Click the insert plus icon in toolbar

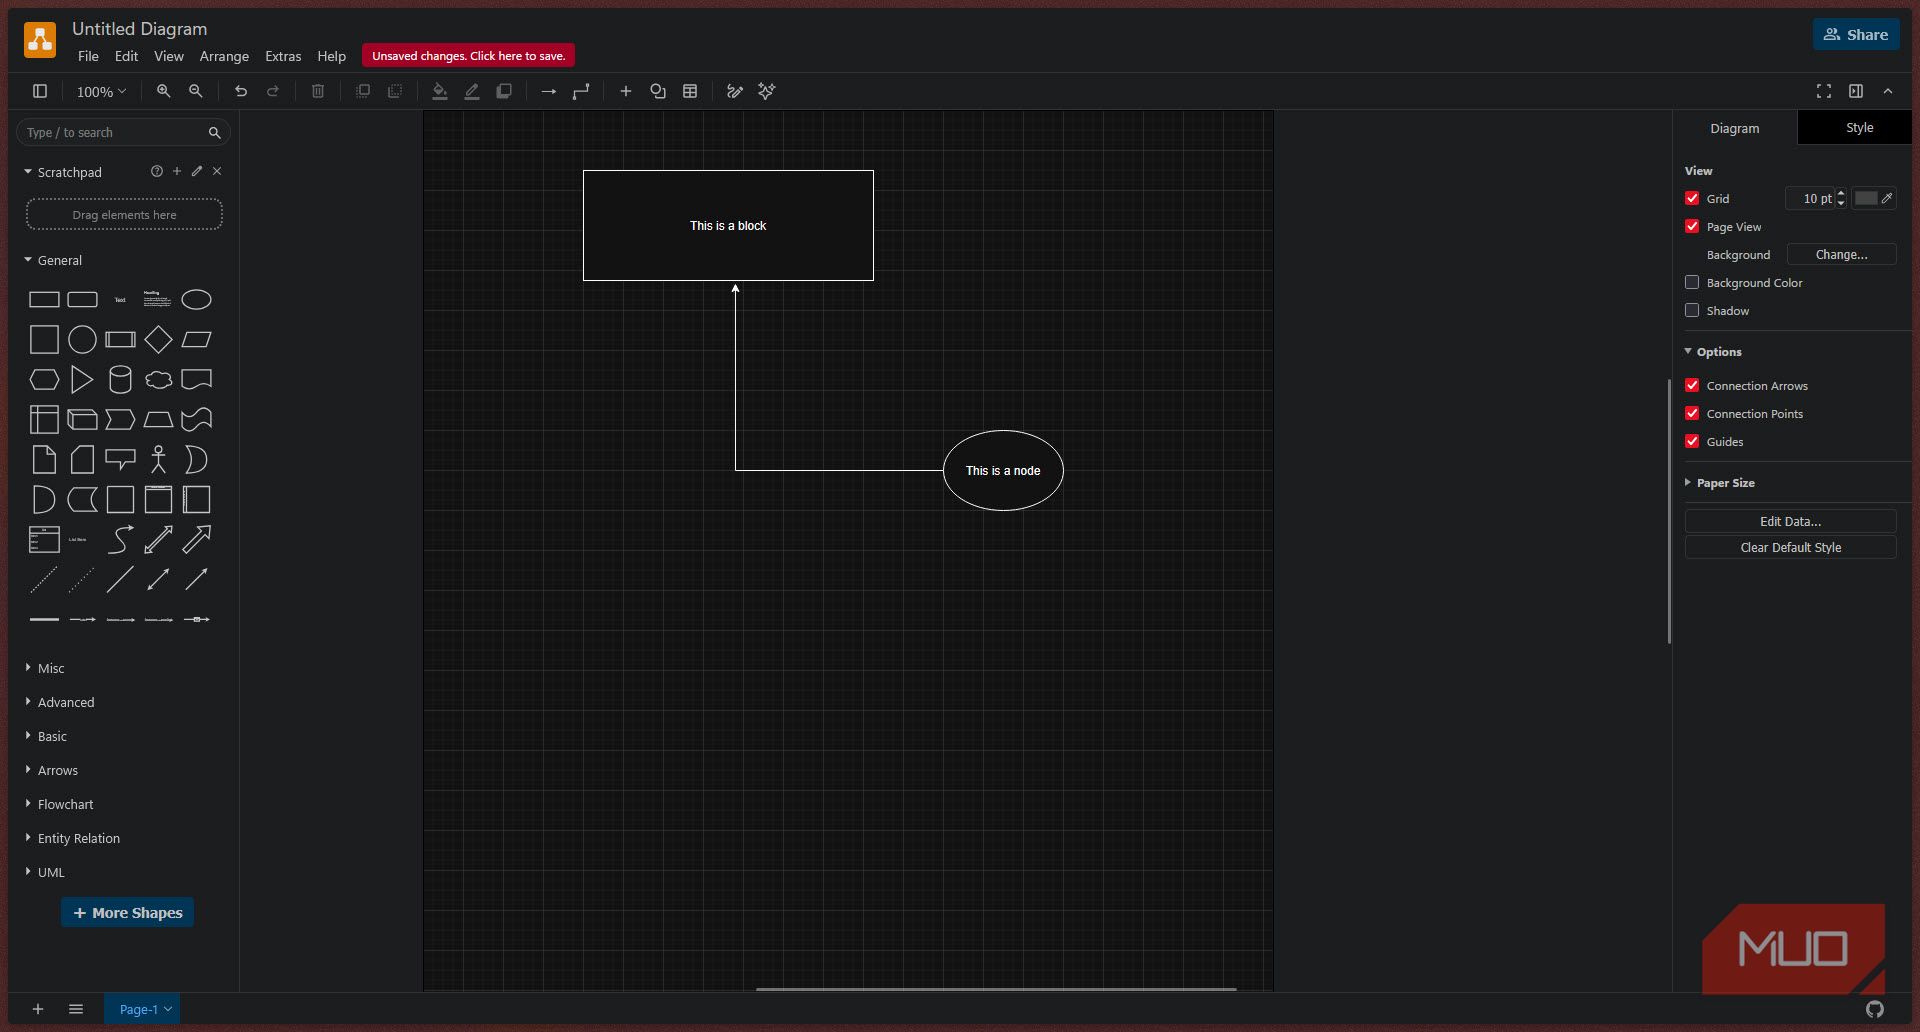coord(626,91)
